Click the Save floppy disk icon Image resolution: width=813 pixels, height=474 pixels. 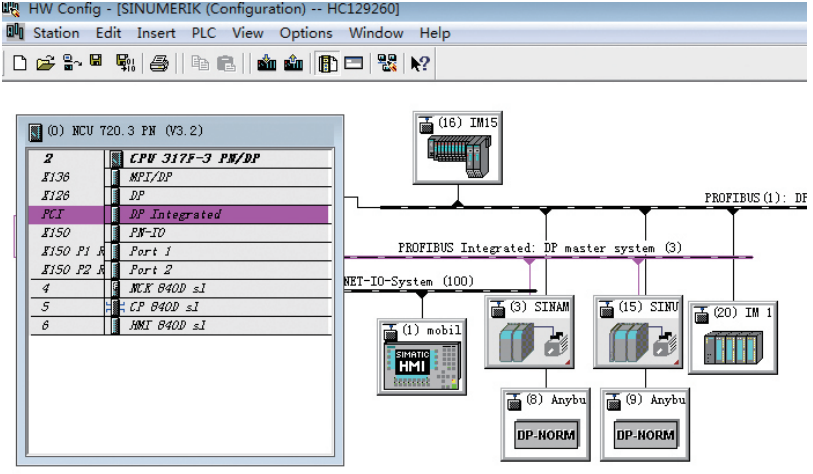(x=96, y=63)
